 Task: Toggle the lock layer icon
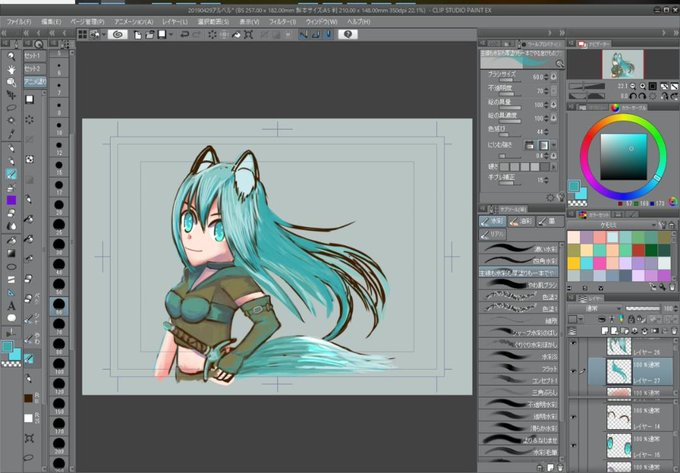(631, 320)
